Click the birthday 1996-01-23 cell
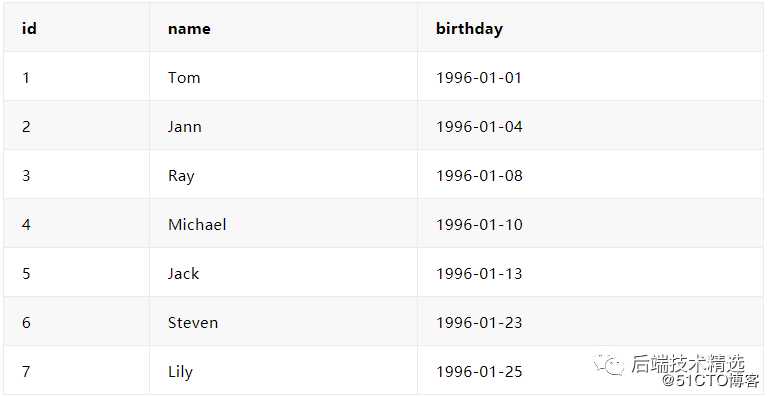The image size is (769, 397). click(x=590, y=322)
